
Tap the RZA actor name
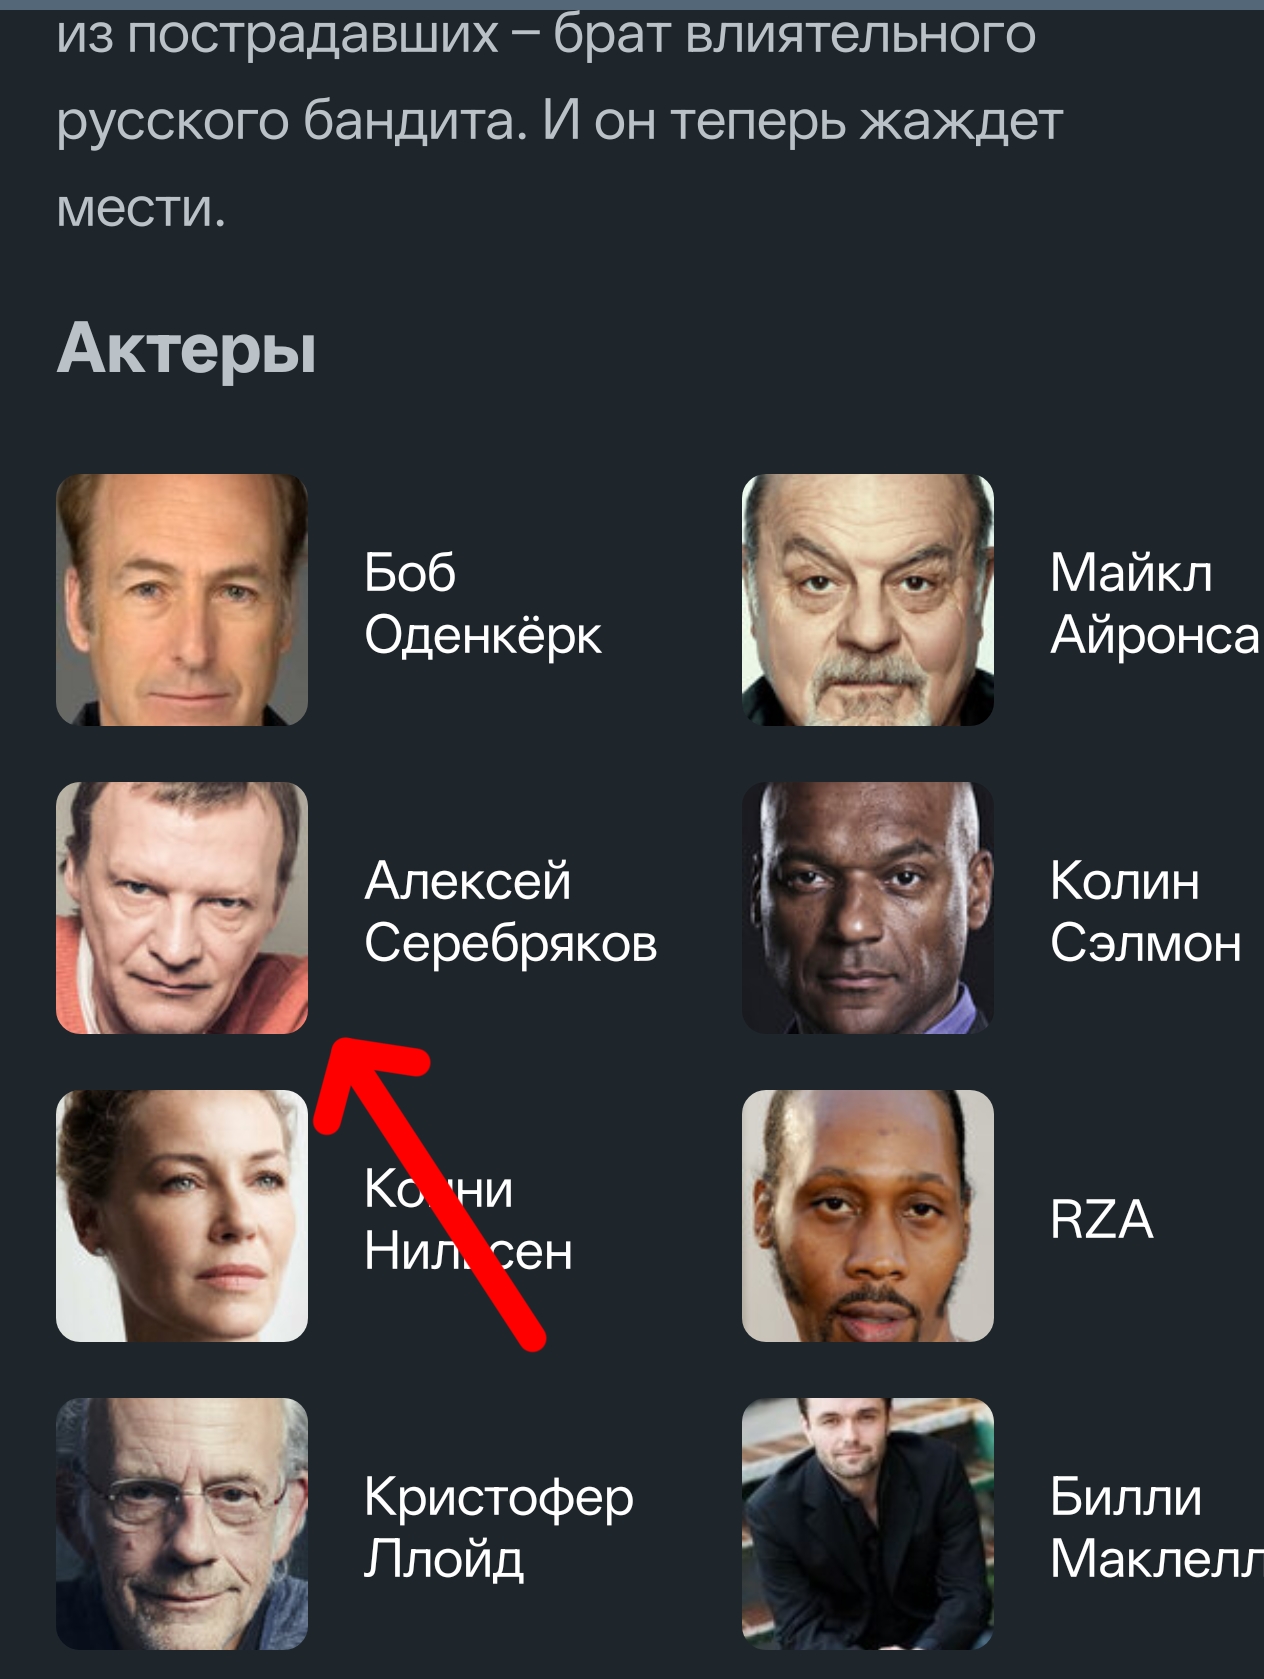coord(1101,1219)
